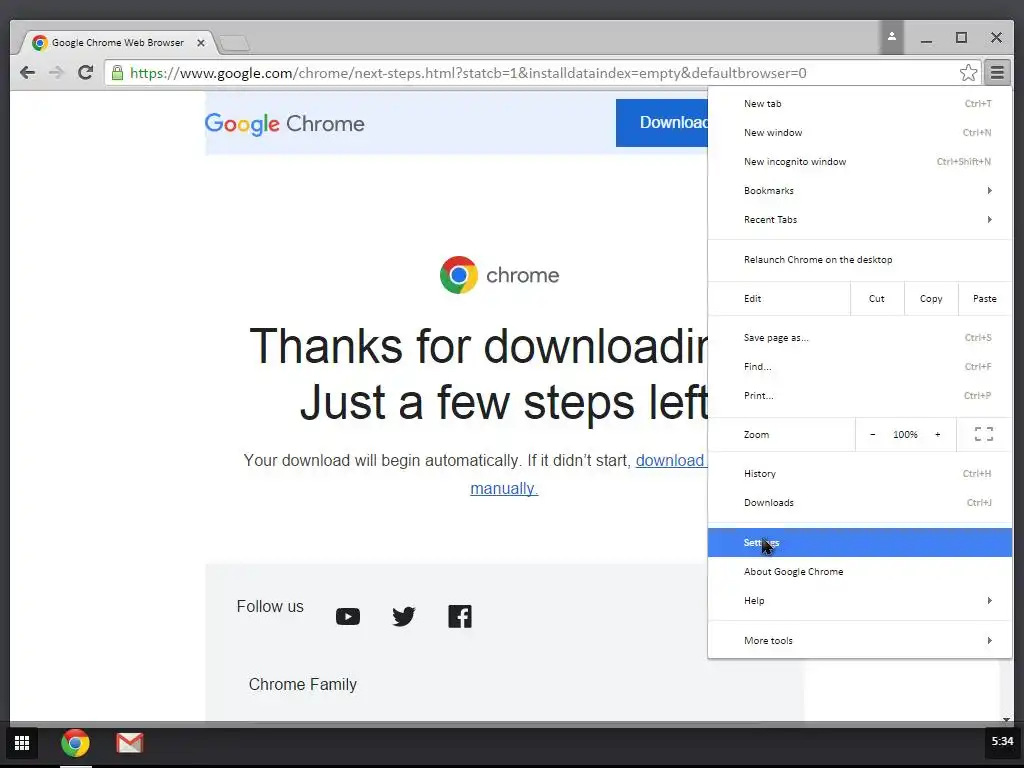1024x768 pixels.
Task: Open Settings from the menu
Action: (x=859, y=543)
